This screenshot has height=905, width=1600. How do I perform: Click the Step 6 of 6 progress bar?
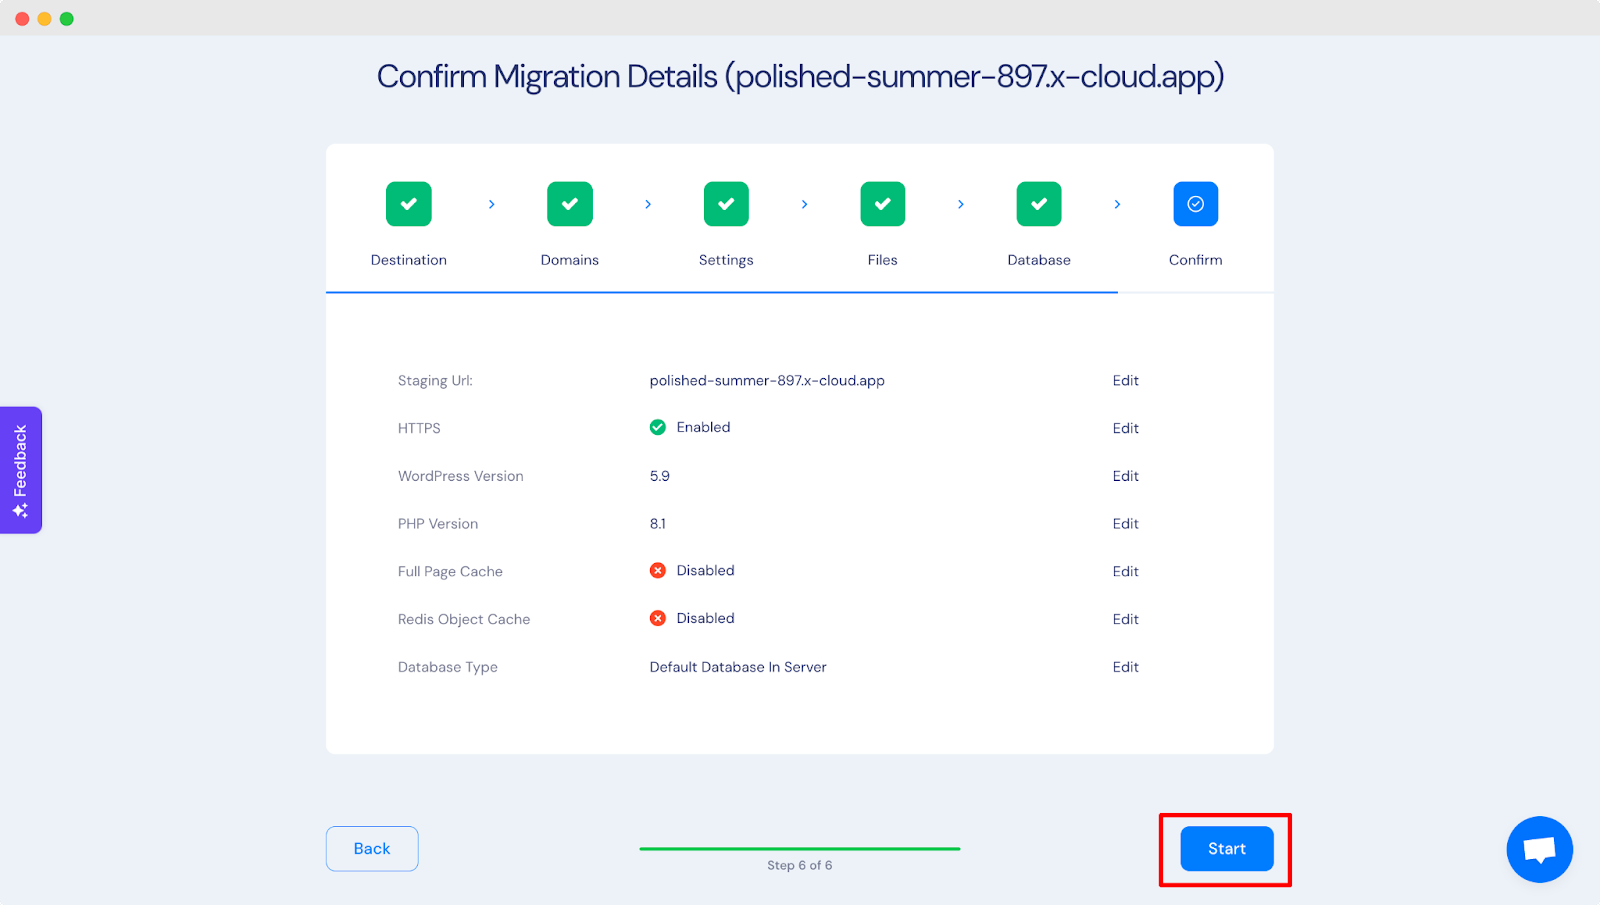click(x=799, y=848)
